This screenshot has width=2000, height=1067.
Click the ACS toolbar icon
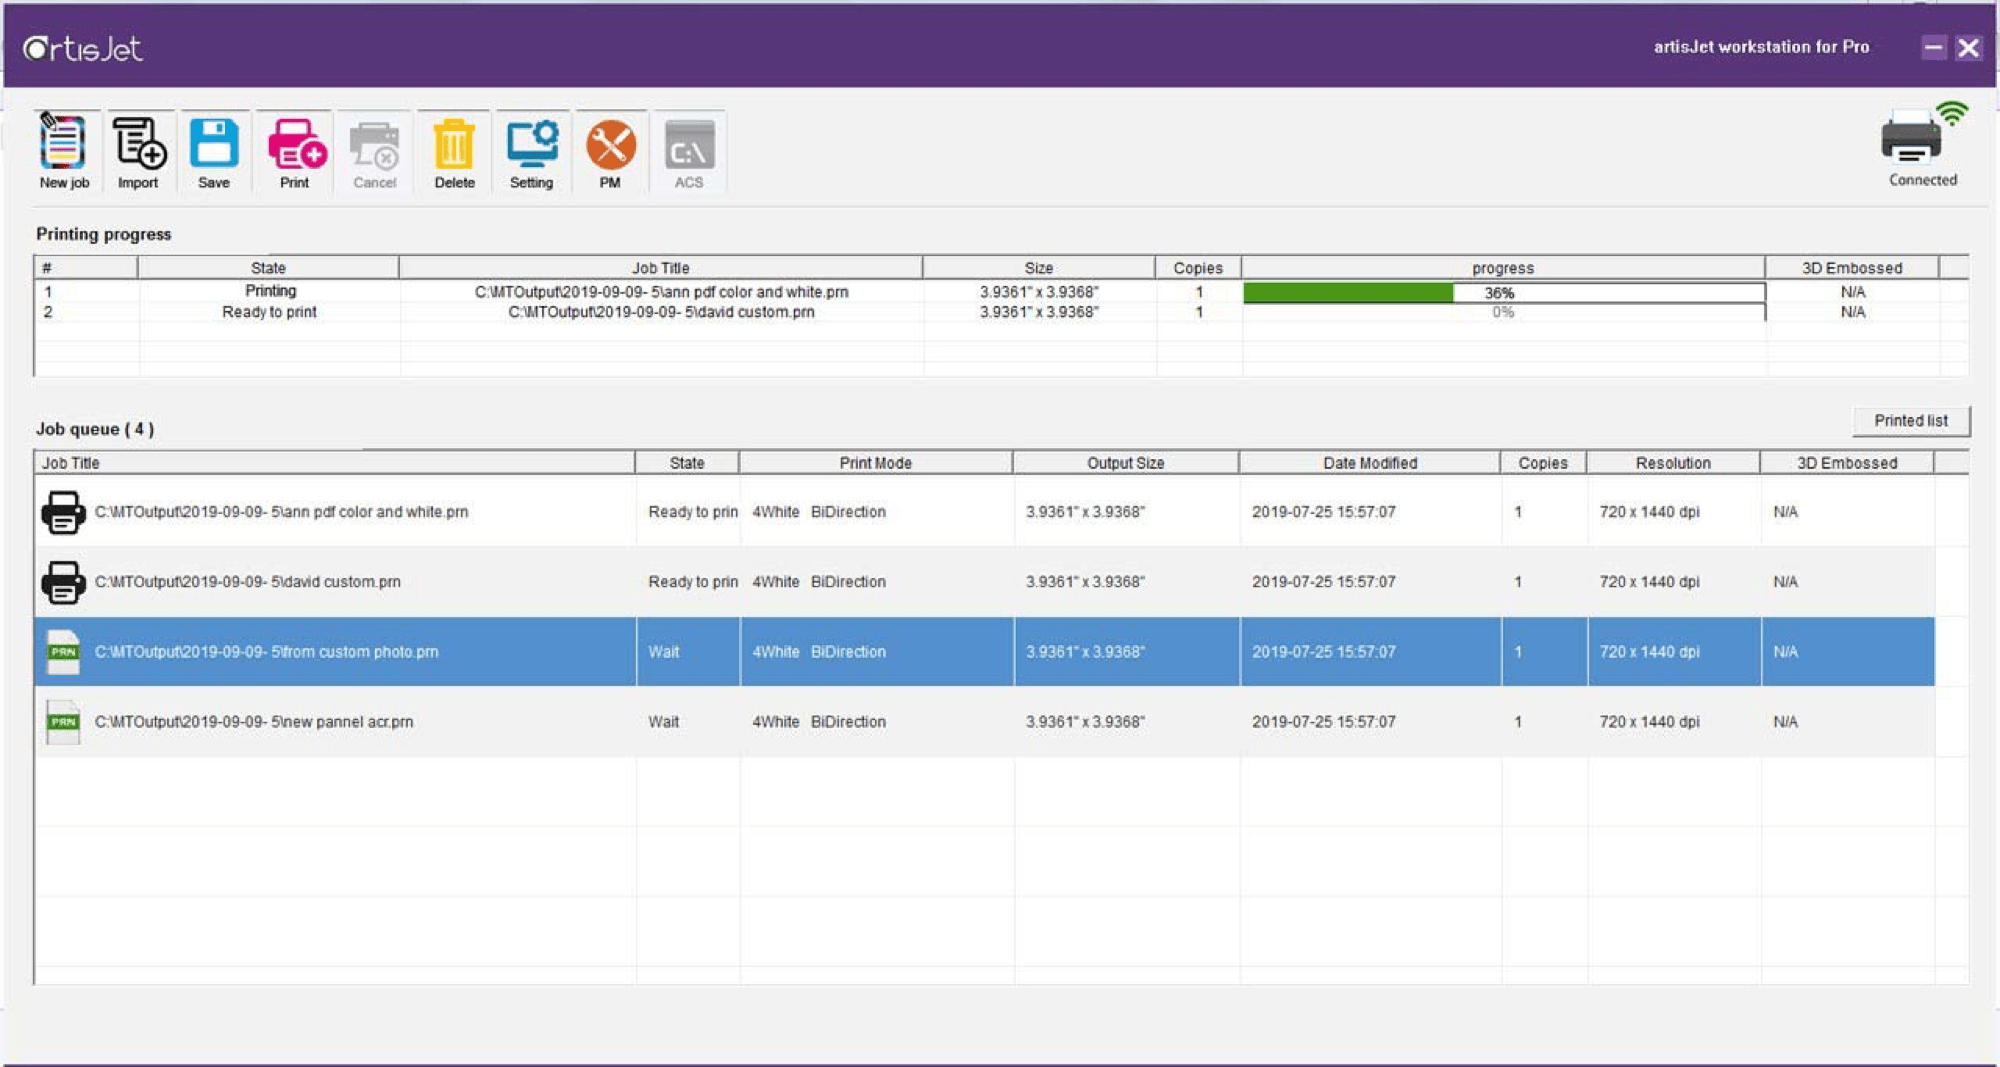click(689, 150)
